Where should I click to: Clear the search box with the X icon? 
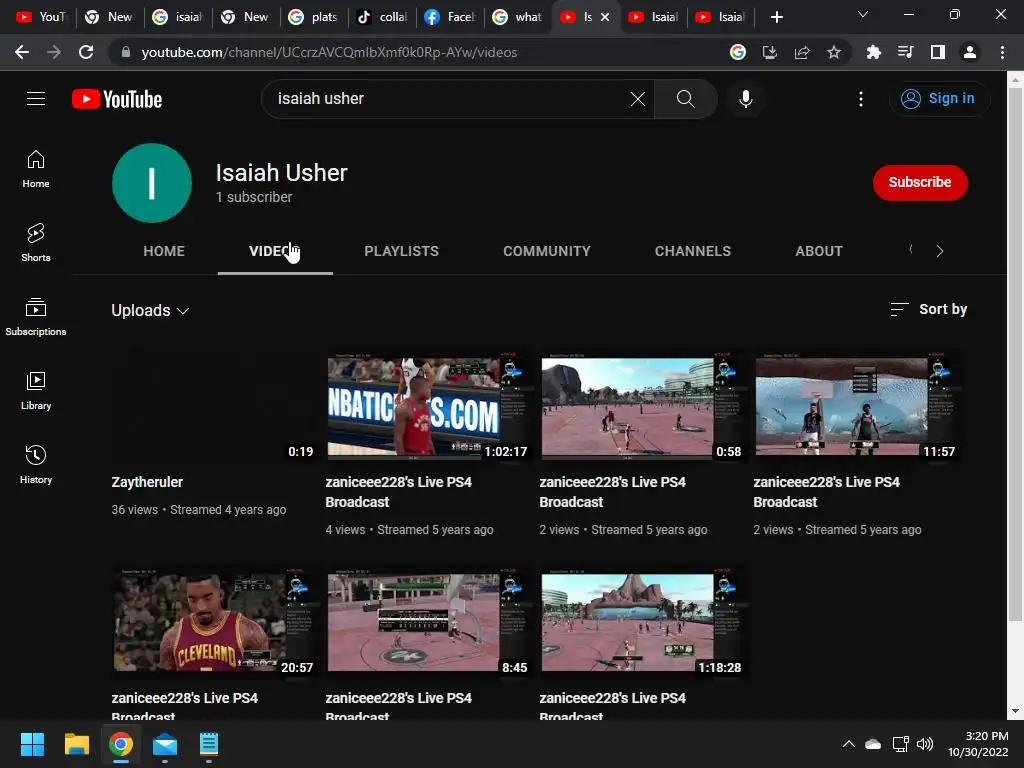pos(637,99)
